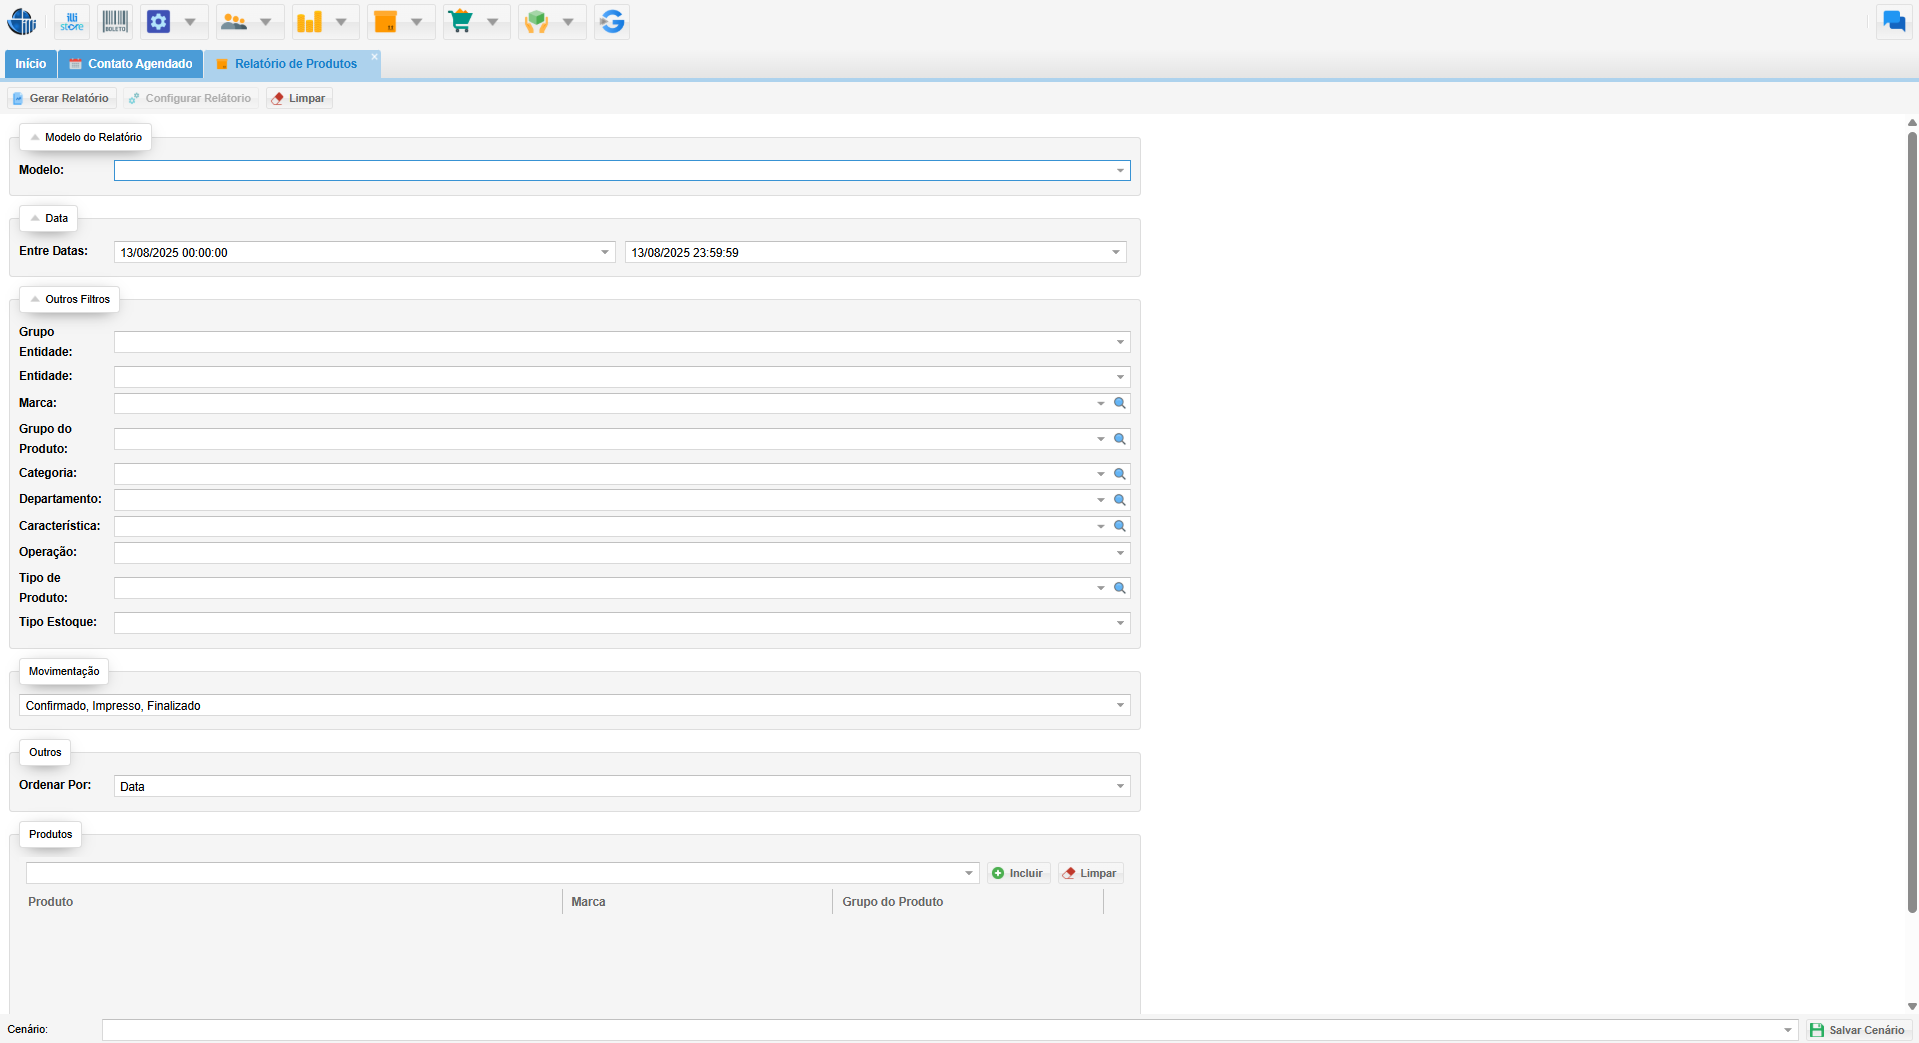Go to the Início tab

[x=30, y=64]
